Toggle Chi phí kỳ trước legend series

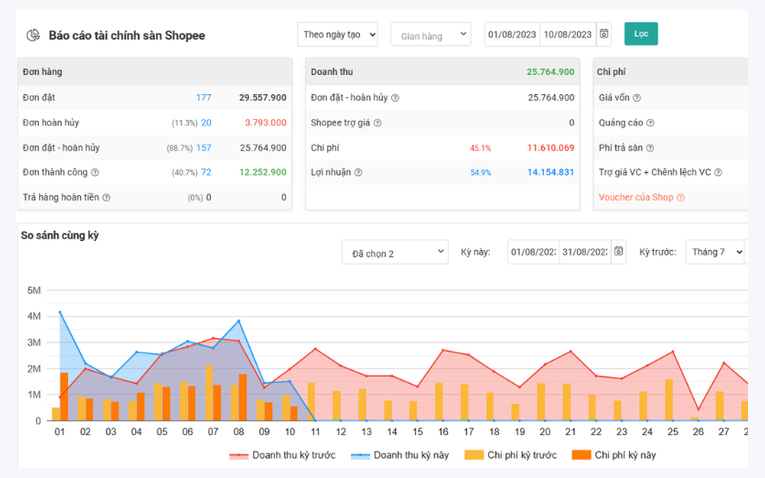click(510, 455)
